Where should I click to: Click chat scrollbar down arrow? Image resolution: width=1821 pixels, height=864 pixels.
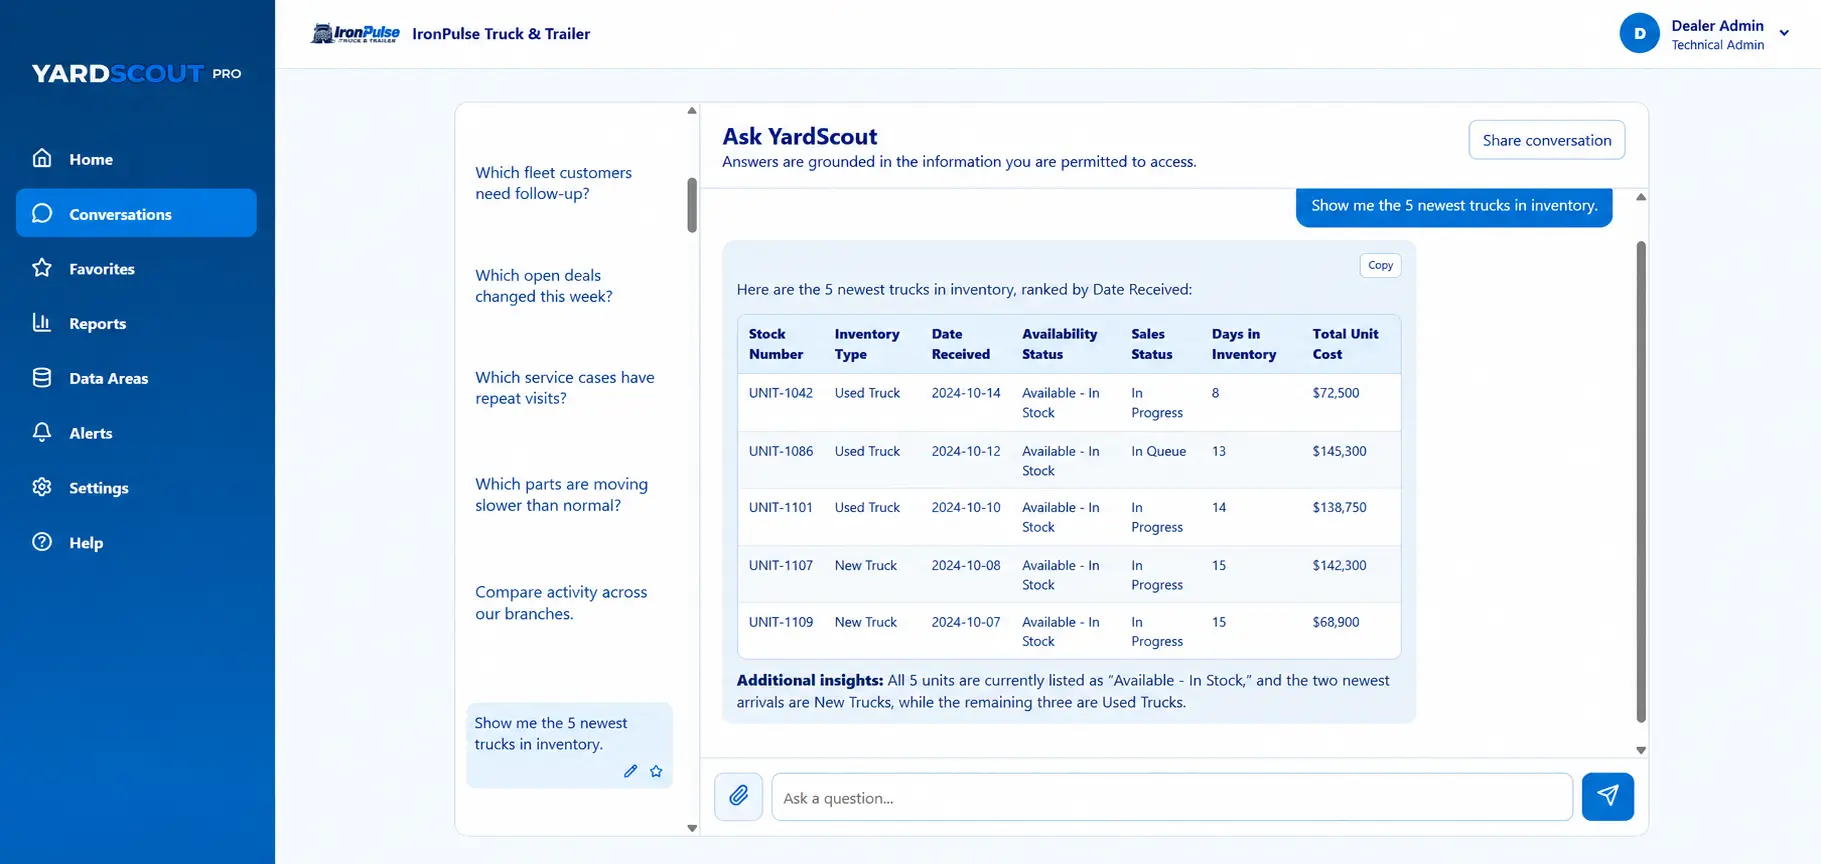tap(1641, 750)
